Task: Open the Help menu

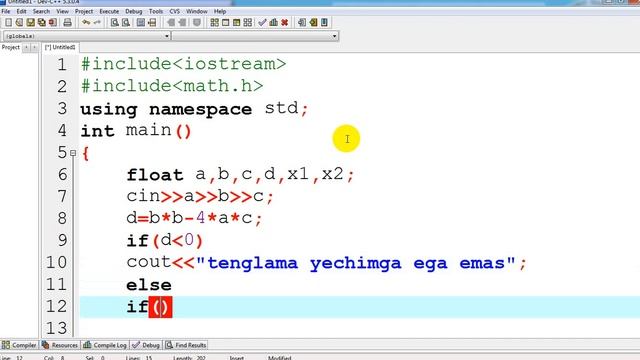Action: tap(220, 11)
